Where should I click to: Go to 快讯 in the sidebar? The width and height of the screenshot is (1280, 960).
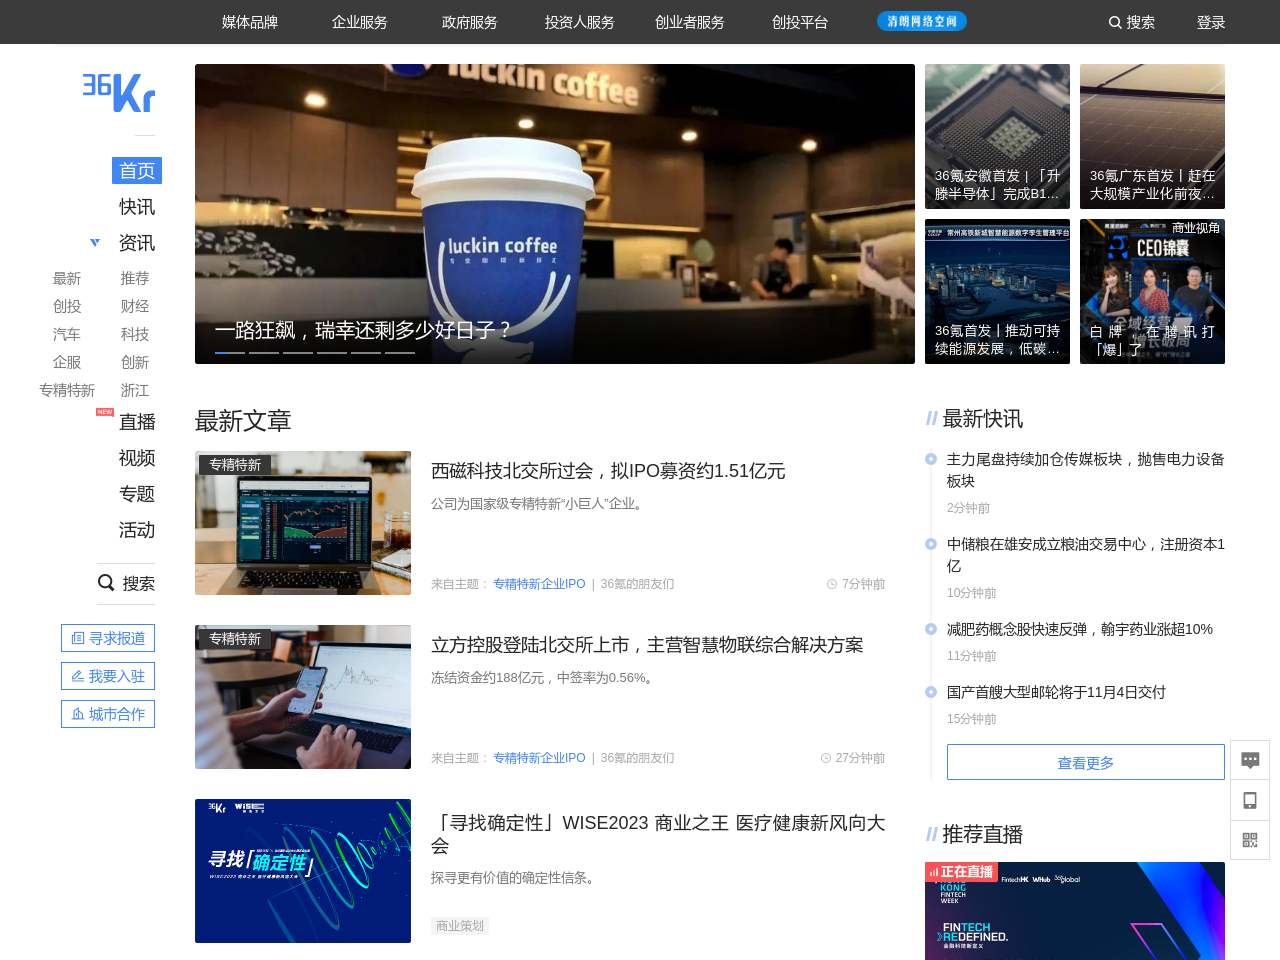[137, 207]
